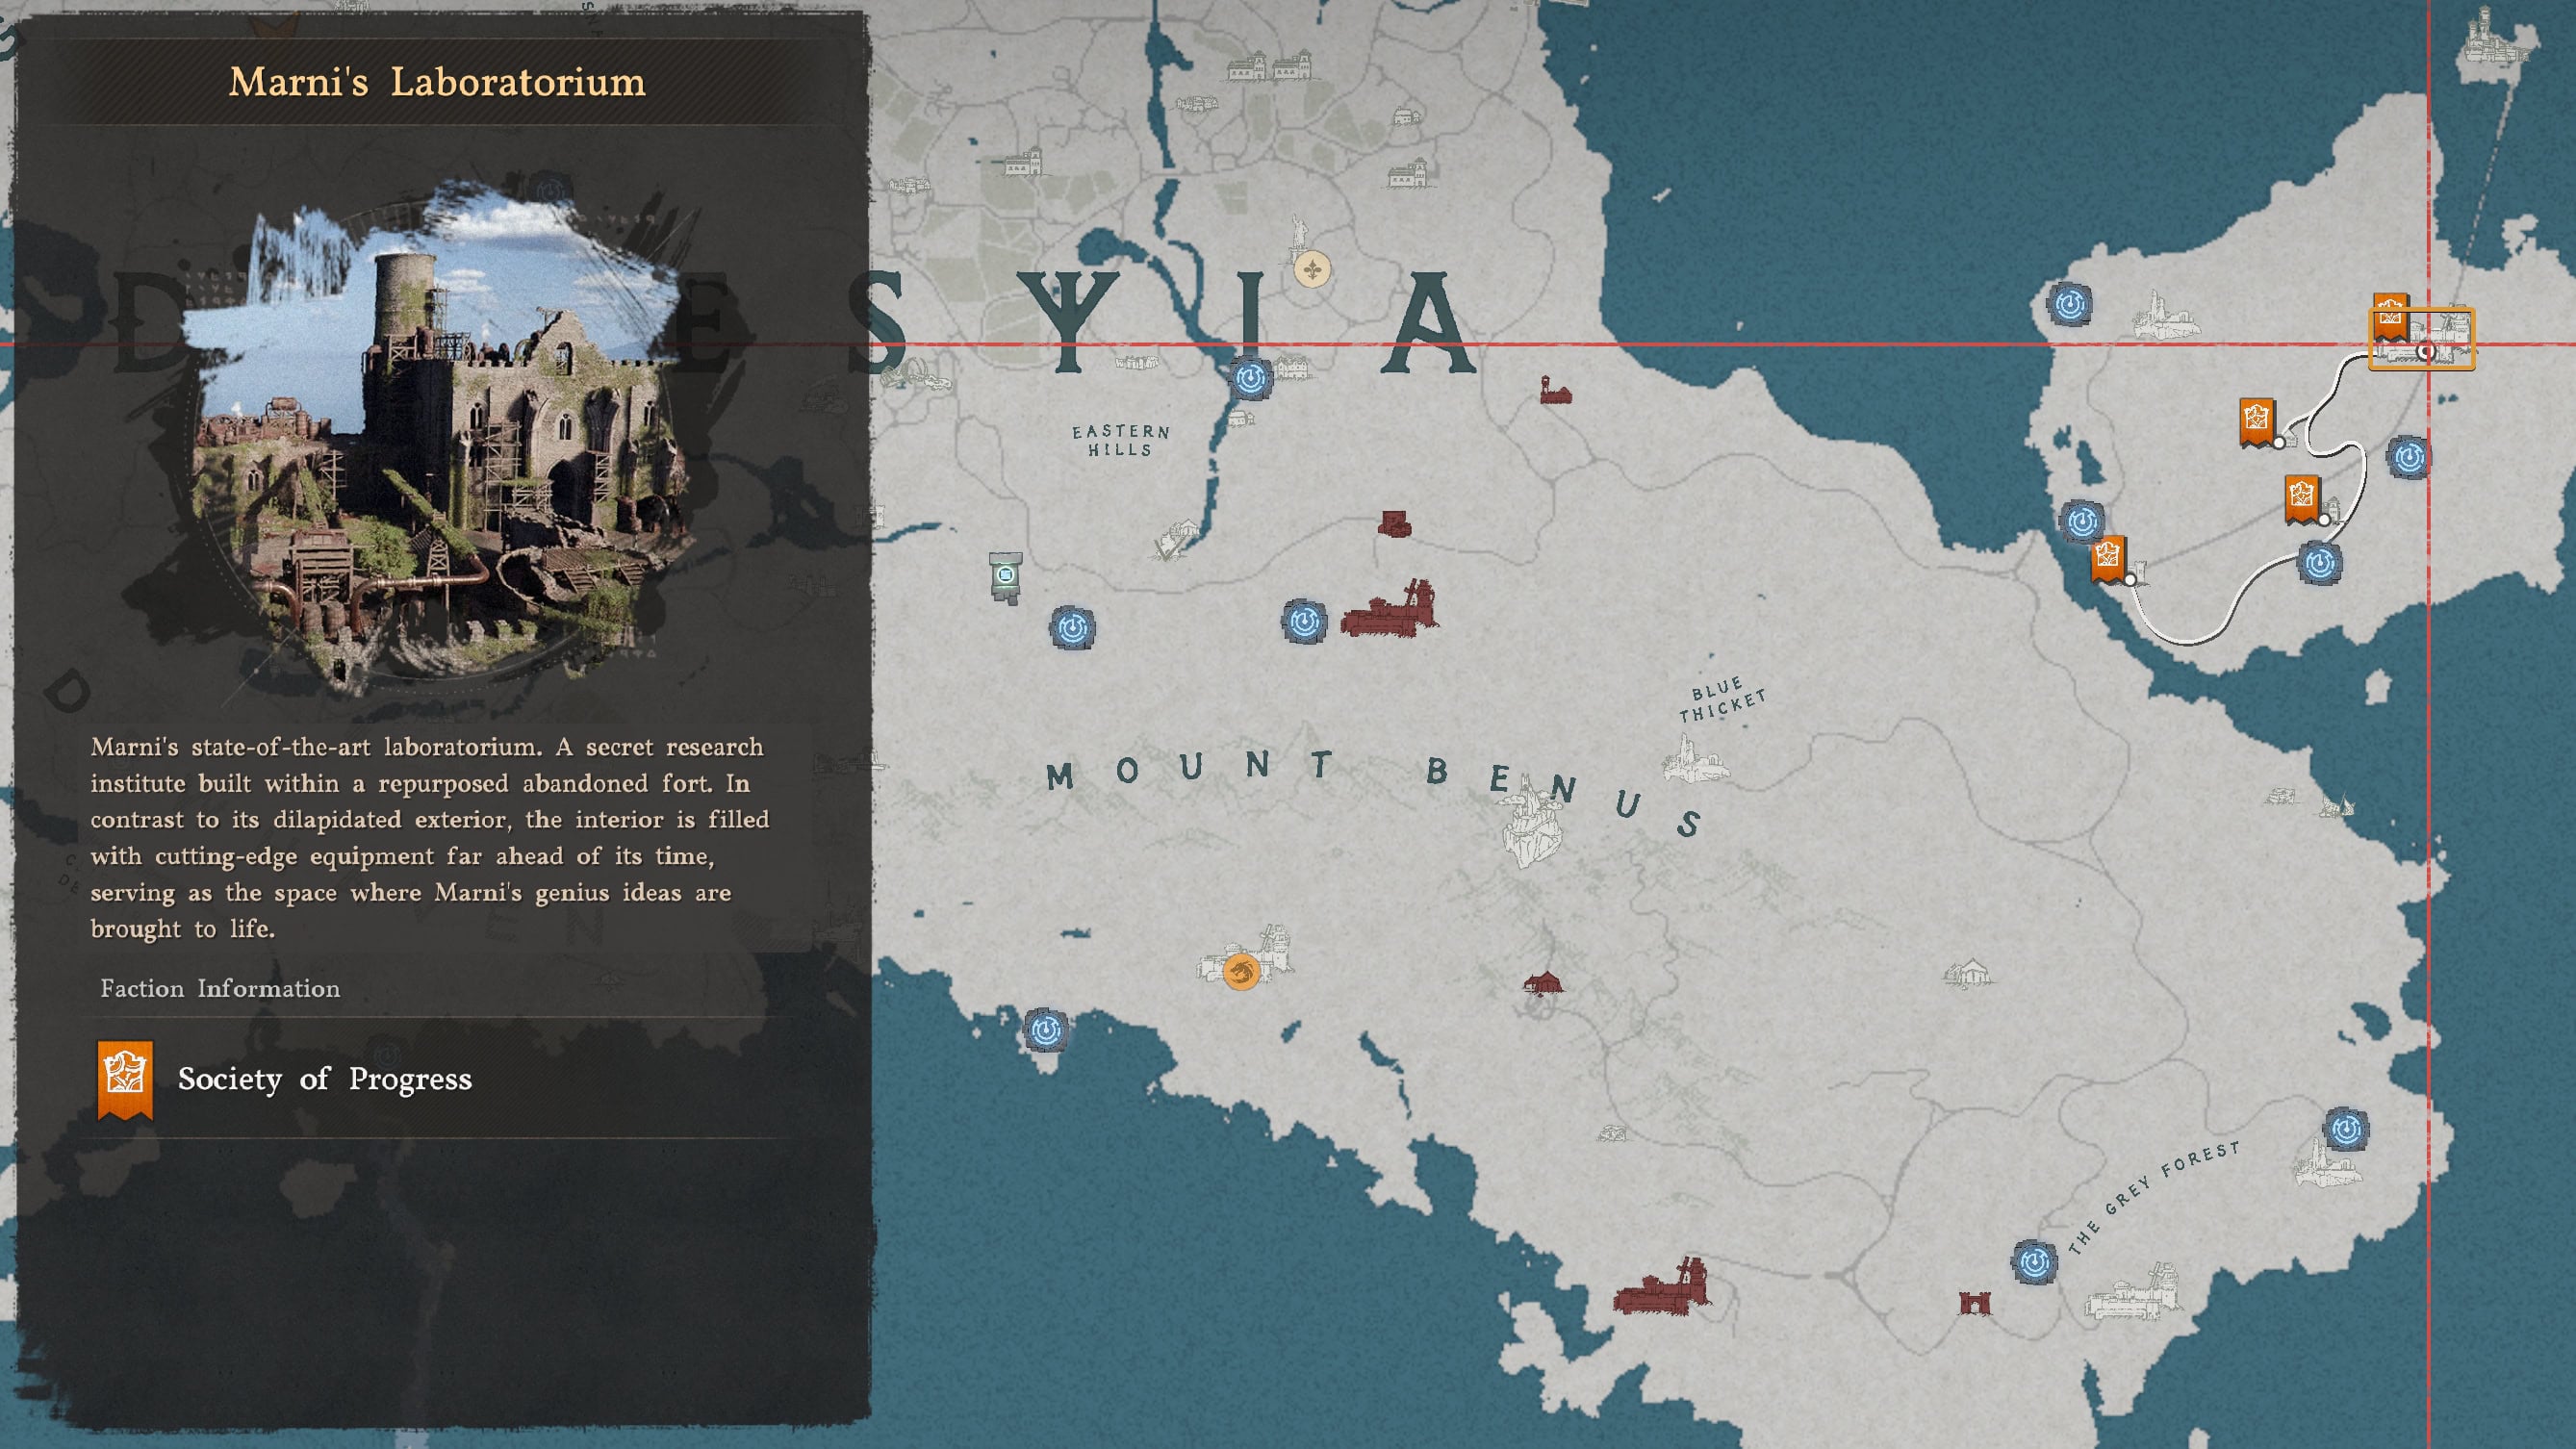Select blue gear in far southeast corner
Screen dimensions: 2576x1449
tap(2345, 1130)
